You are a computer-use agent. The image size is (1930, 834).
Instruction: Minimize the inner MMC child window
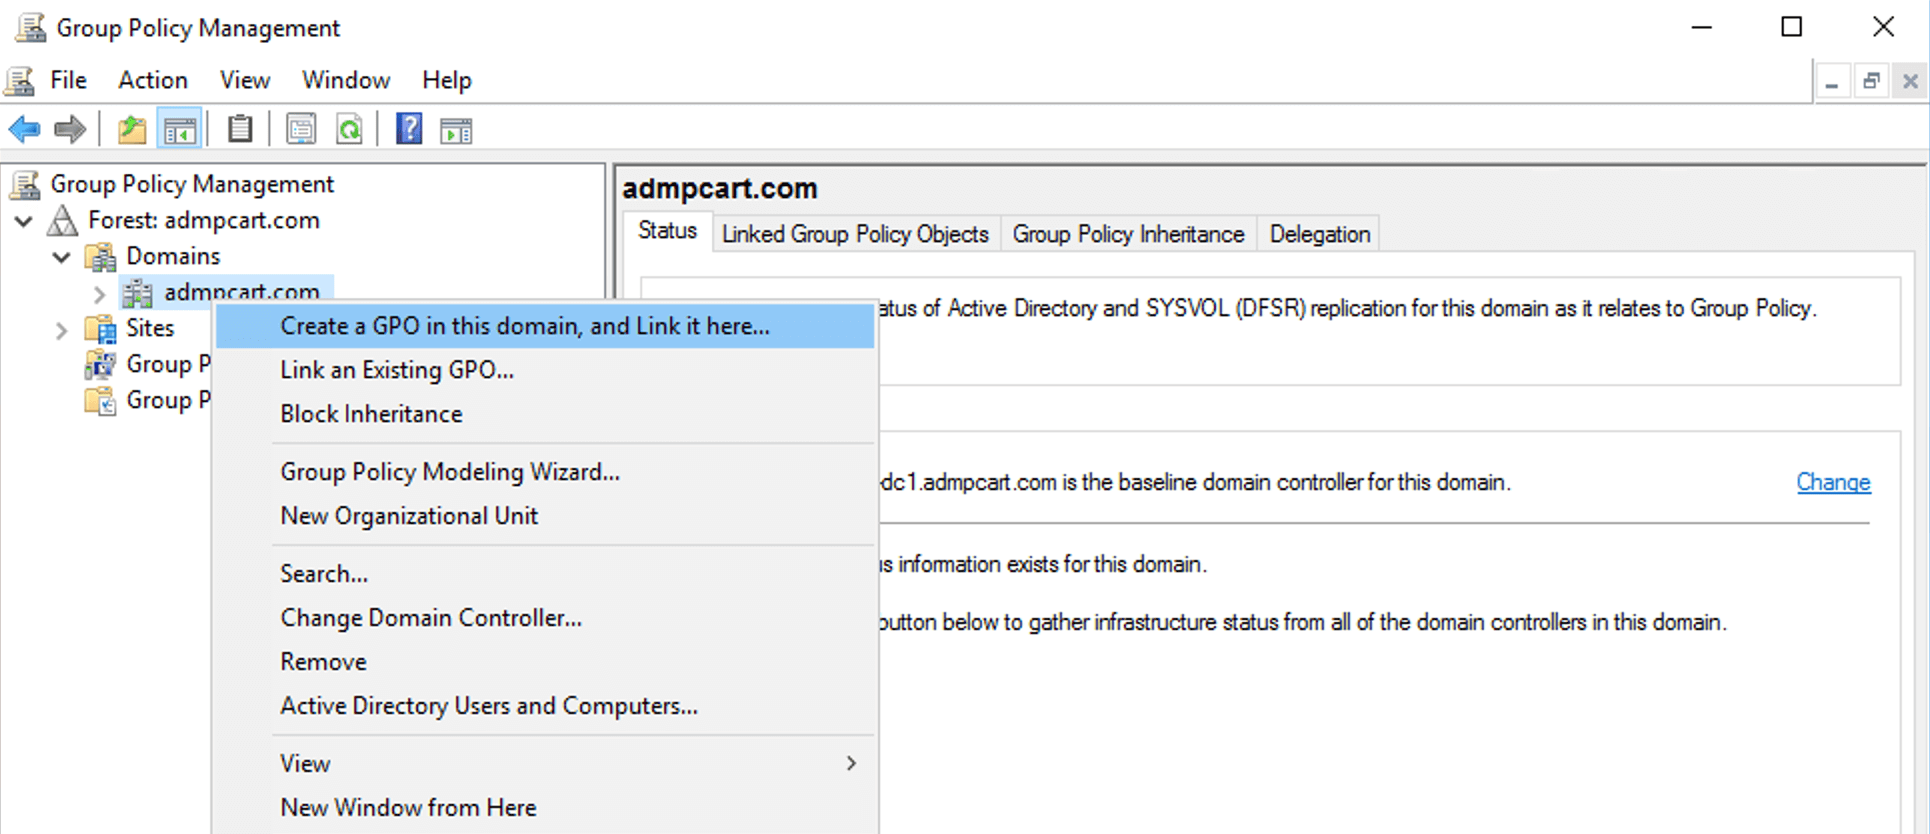[1832, 82]
